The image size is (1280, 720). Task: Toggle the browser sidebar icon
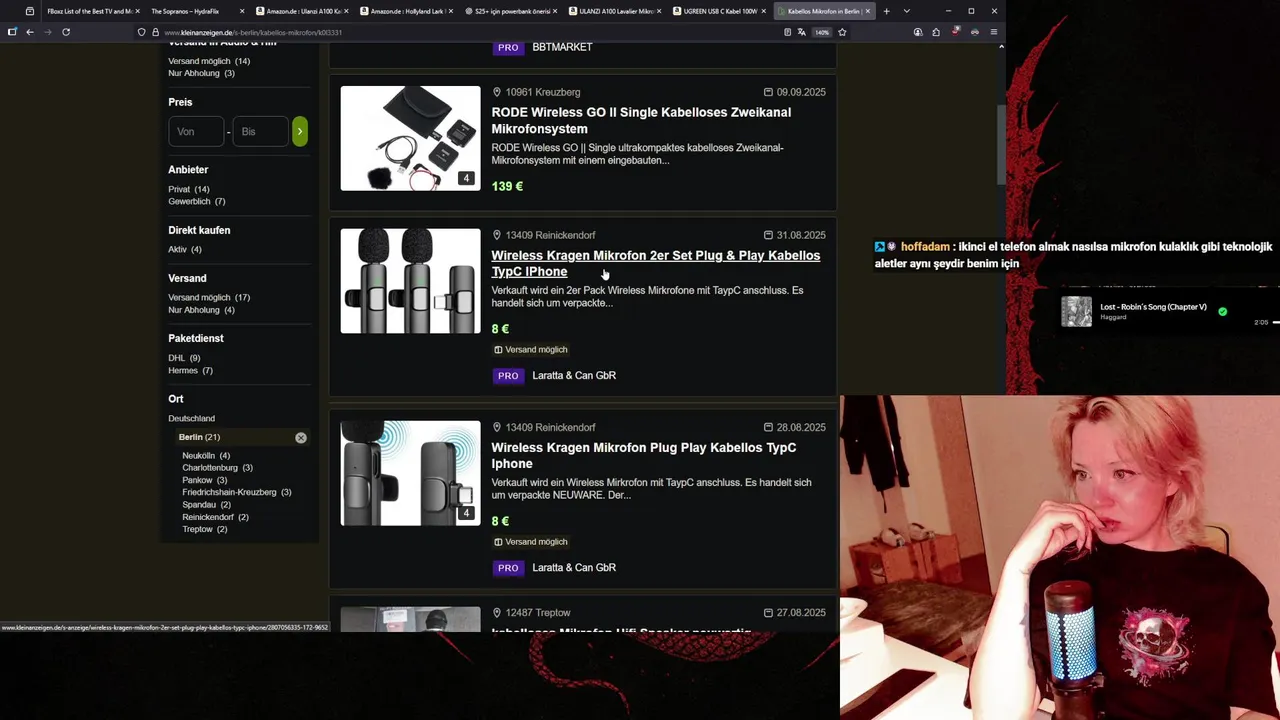[12, 32]
